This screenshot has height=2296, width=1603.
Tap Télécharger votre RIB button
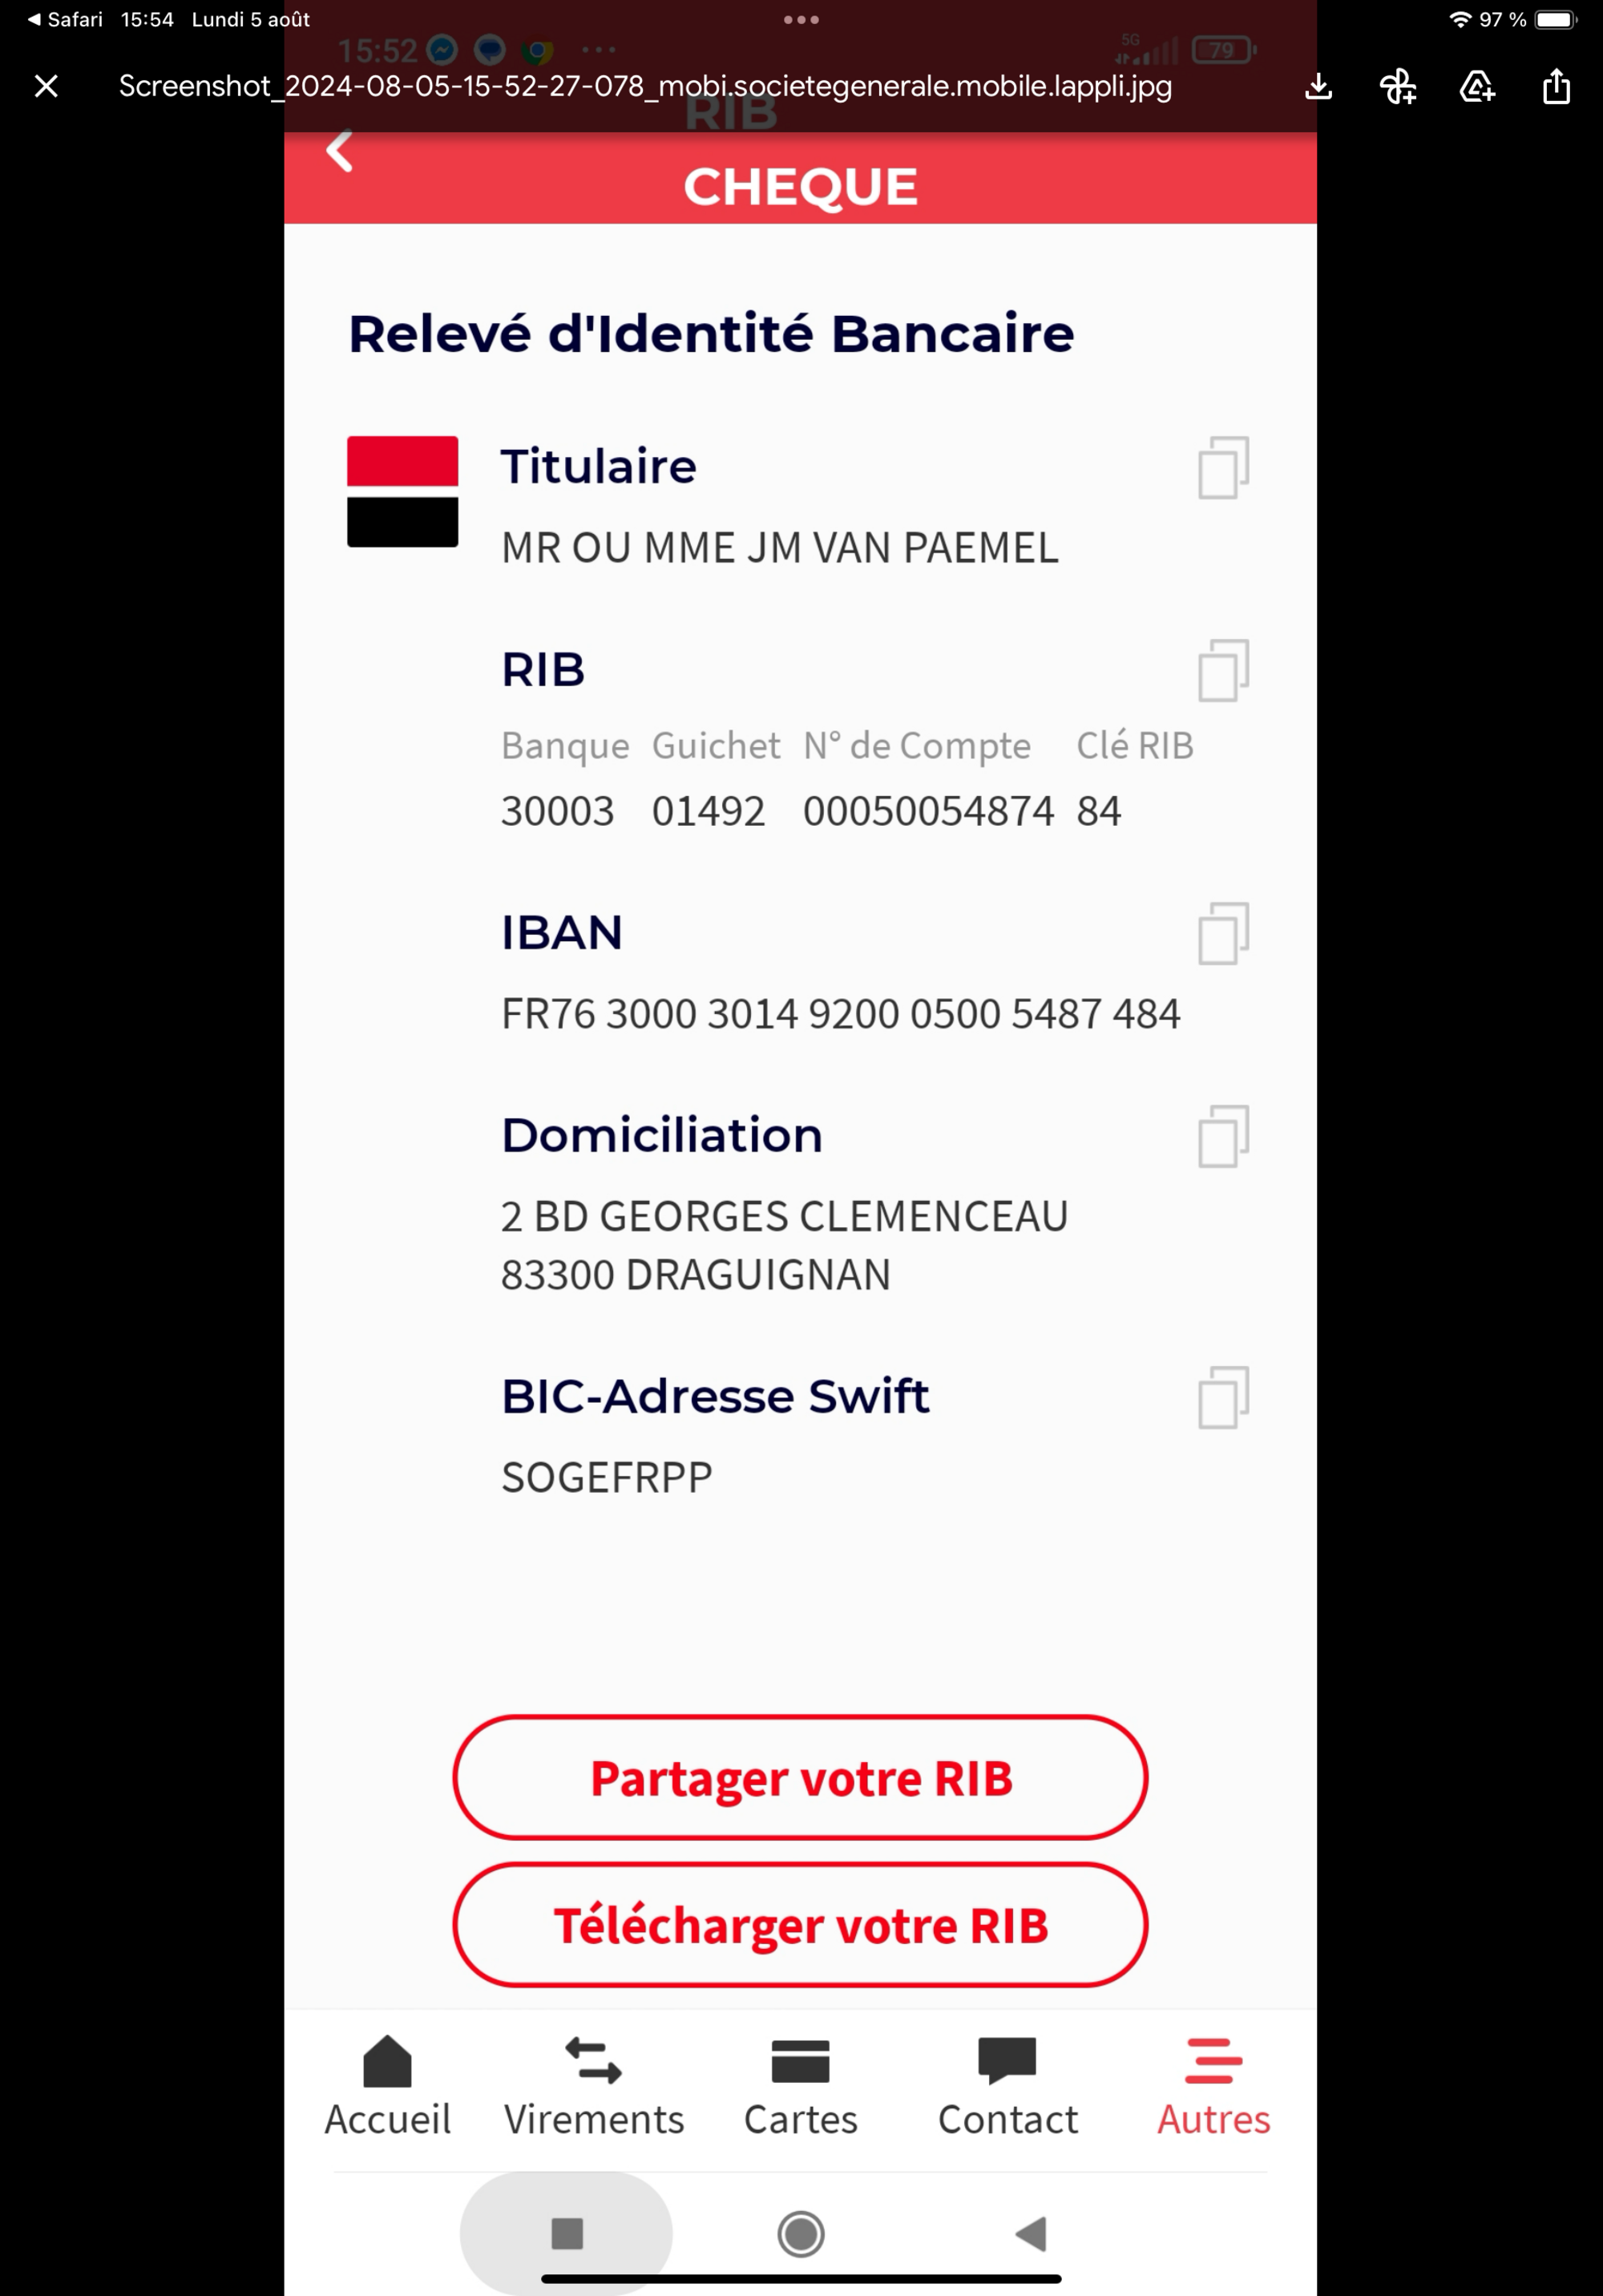click(x=800, y=1925)
